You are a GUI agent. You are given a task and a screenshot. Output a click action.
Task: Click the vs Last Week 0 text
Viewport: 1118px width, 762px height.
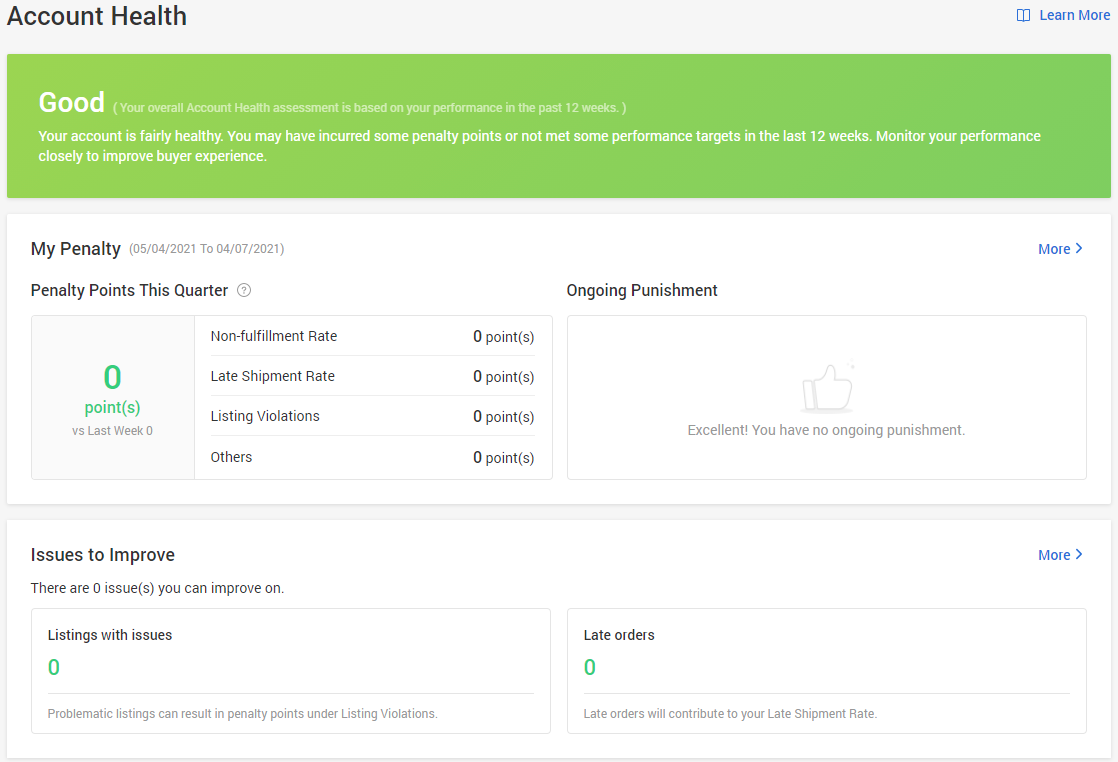[113, 431]
